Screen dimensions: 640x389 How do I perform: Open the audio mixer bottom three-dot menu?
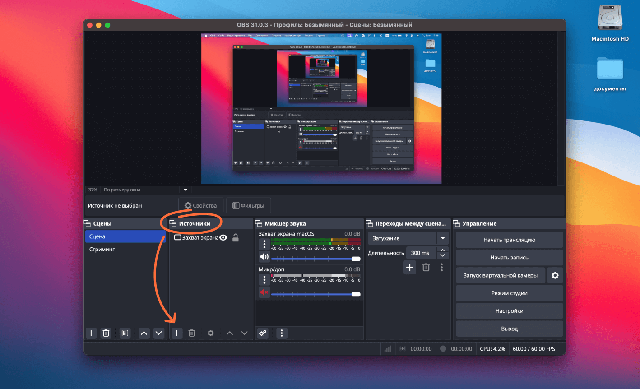[x=282, y=333]
